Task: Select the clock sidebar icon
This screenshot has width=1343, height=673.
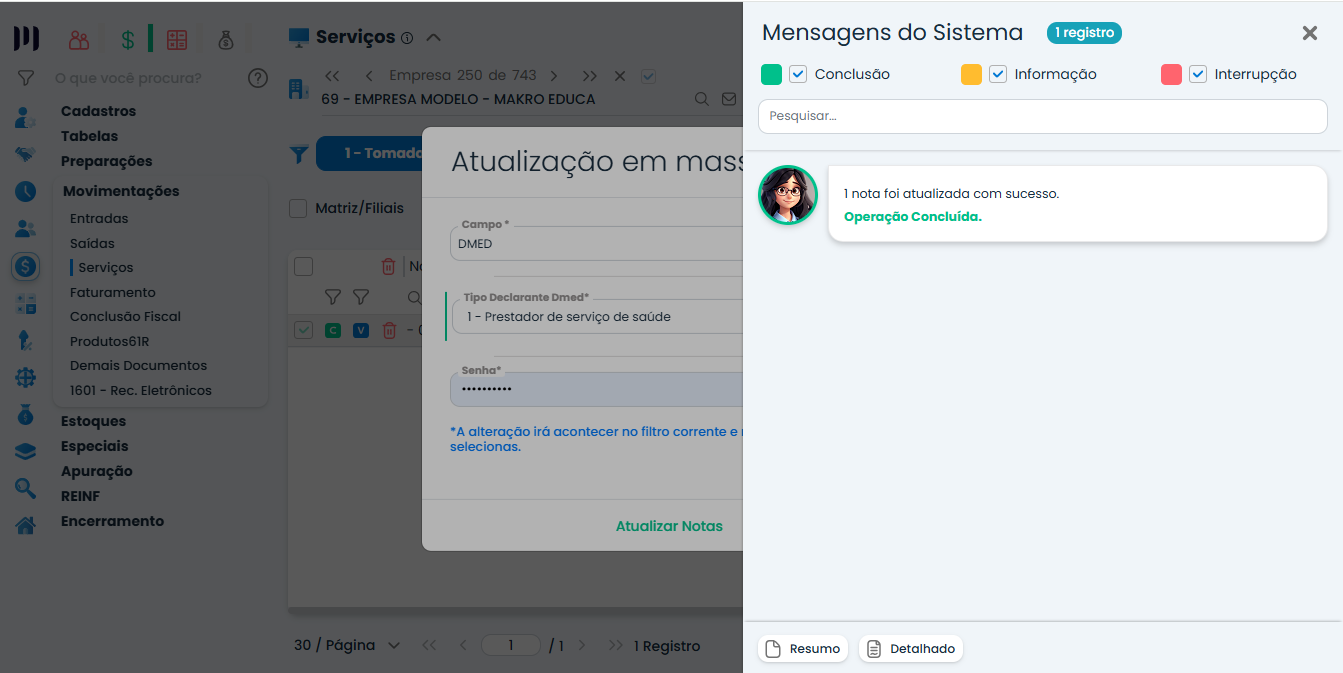Action: tap(26, 191)
